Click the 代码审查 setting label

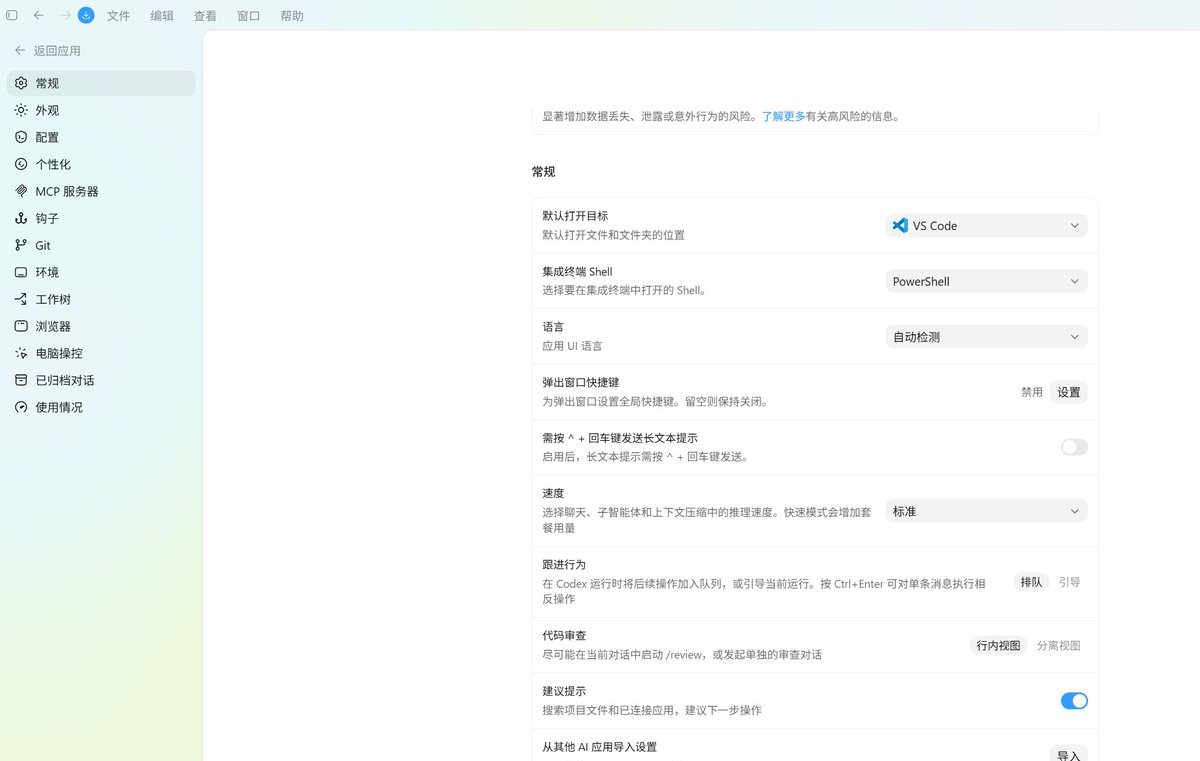(564, 635)
